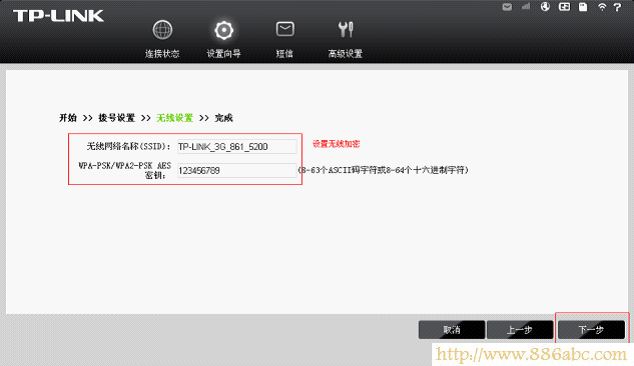Click the 无线网络名称(SSID) label
The image size is (634, 366).
pos(129,146)
